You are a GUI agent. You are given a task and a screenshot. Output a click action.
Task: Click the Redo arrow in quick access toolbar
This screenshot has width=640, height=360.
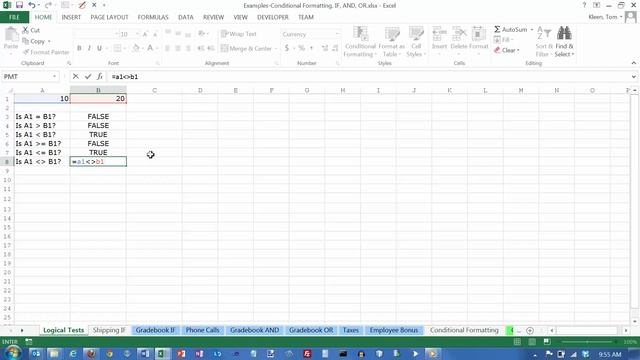pyautogui.click(x=48, y=5)
